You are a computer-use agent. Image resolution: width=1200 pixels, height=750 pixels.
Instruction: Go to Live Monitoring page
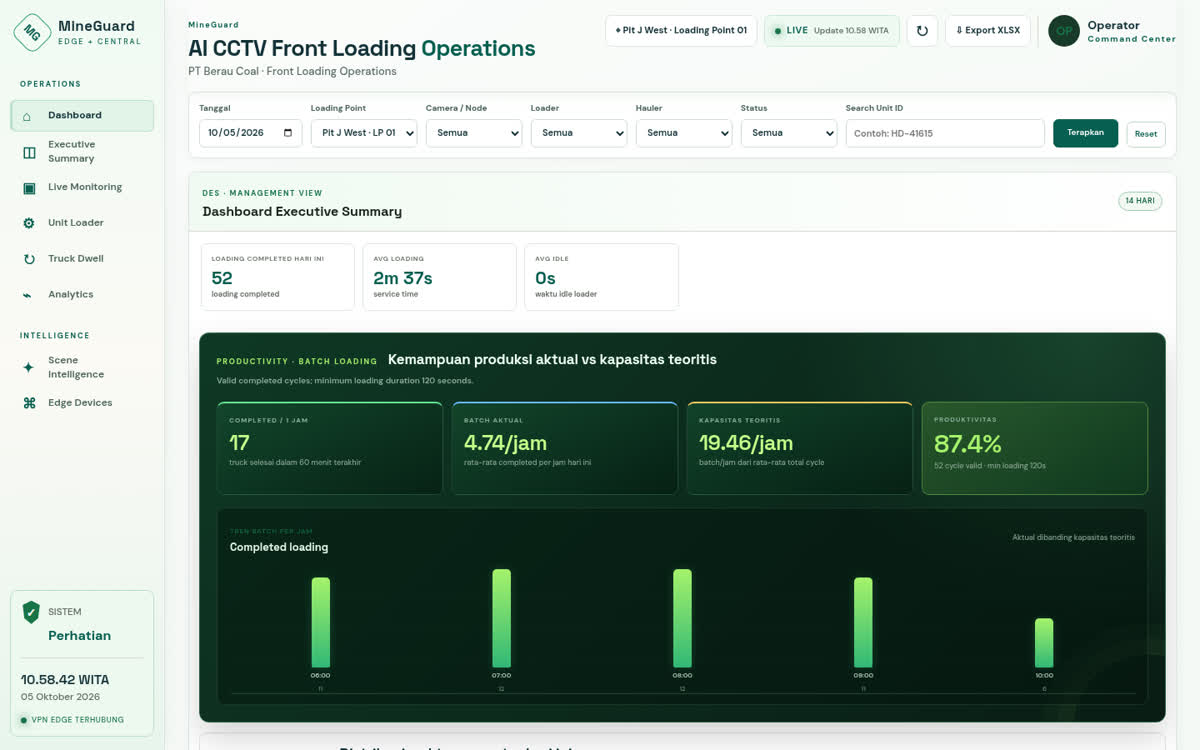click(x=82, y=187)
